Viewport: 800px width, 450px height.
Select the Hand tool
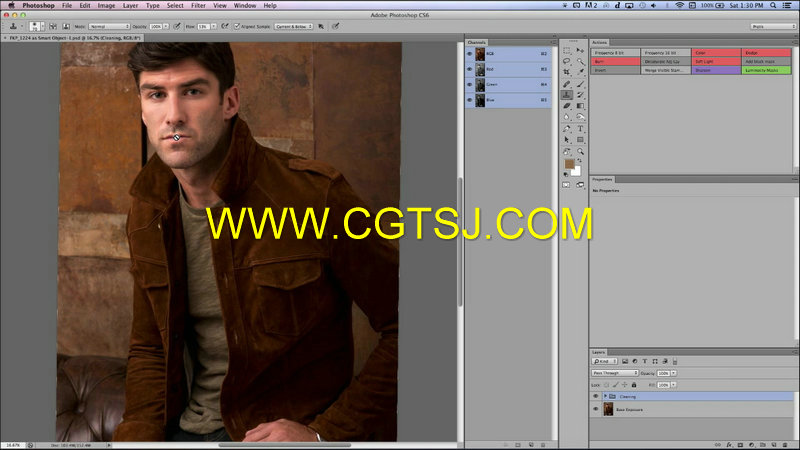pyautogui.click(x=567, y=152)
